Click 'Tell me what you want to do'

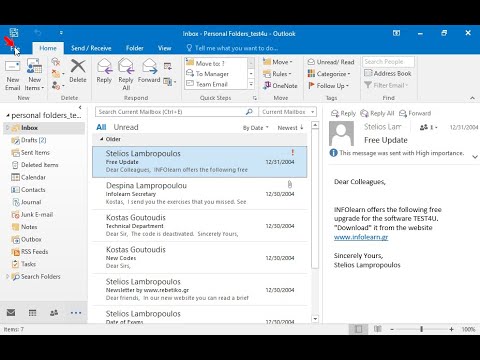232,48
